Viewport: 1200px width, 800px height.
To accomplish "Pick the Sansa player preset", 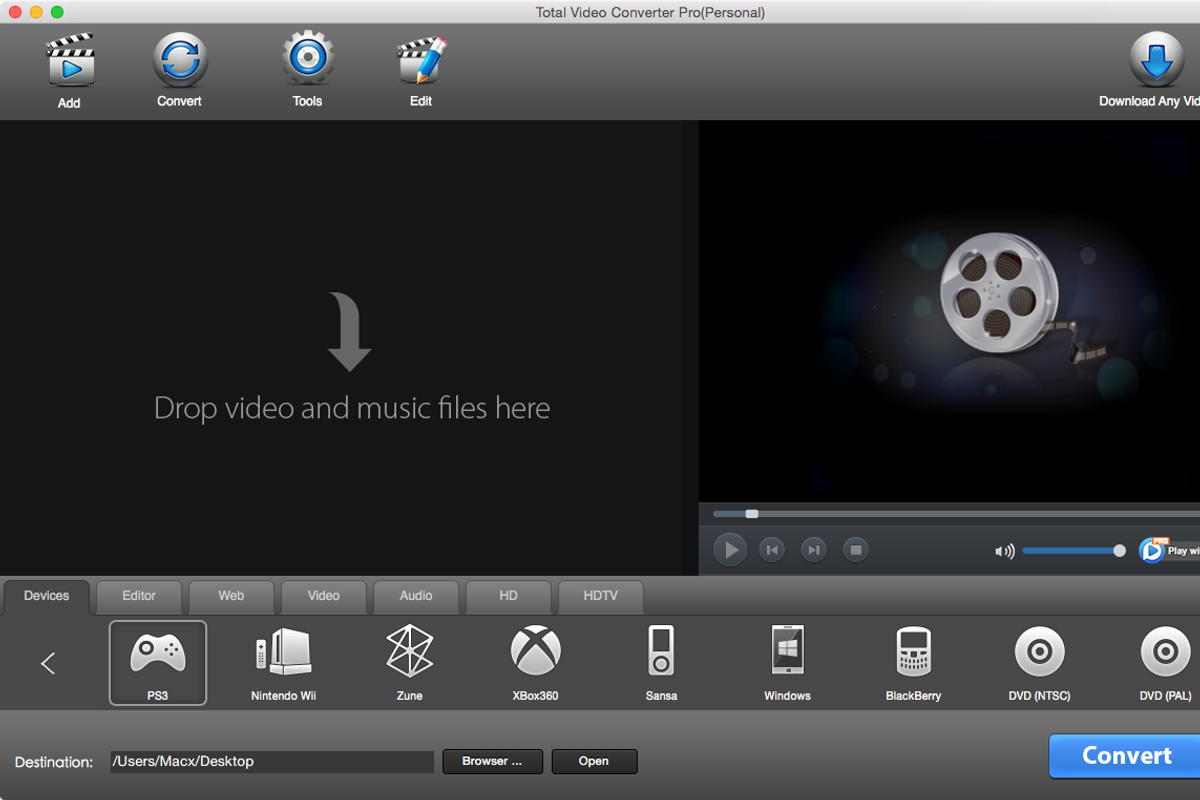I will click(661, 663).
